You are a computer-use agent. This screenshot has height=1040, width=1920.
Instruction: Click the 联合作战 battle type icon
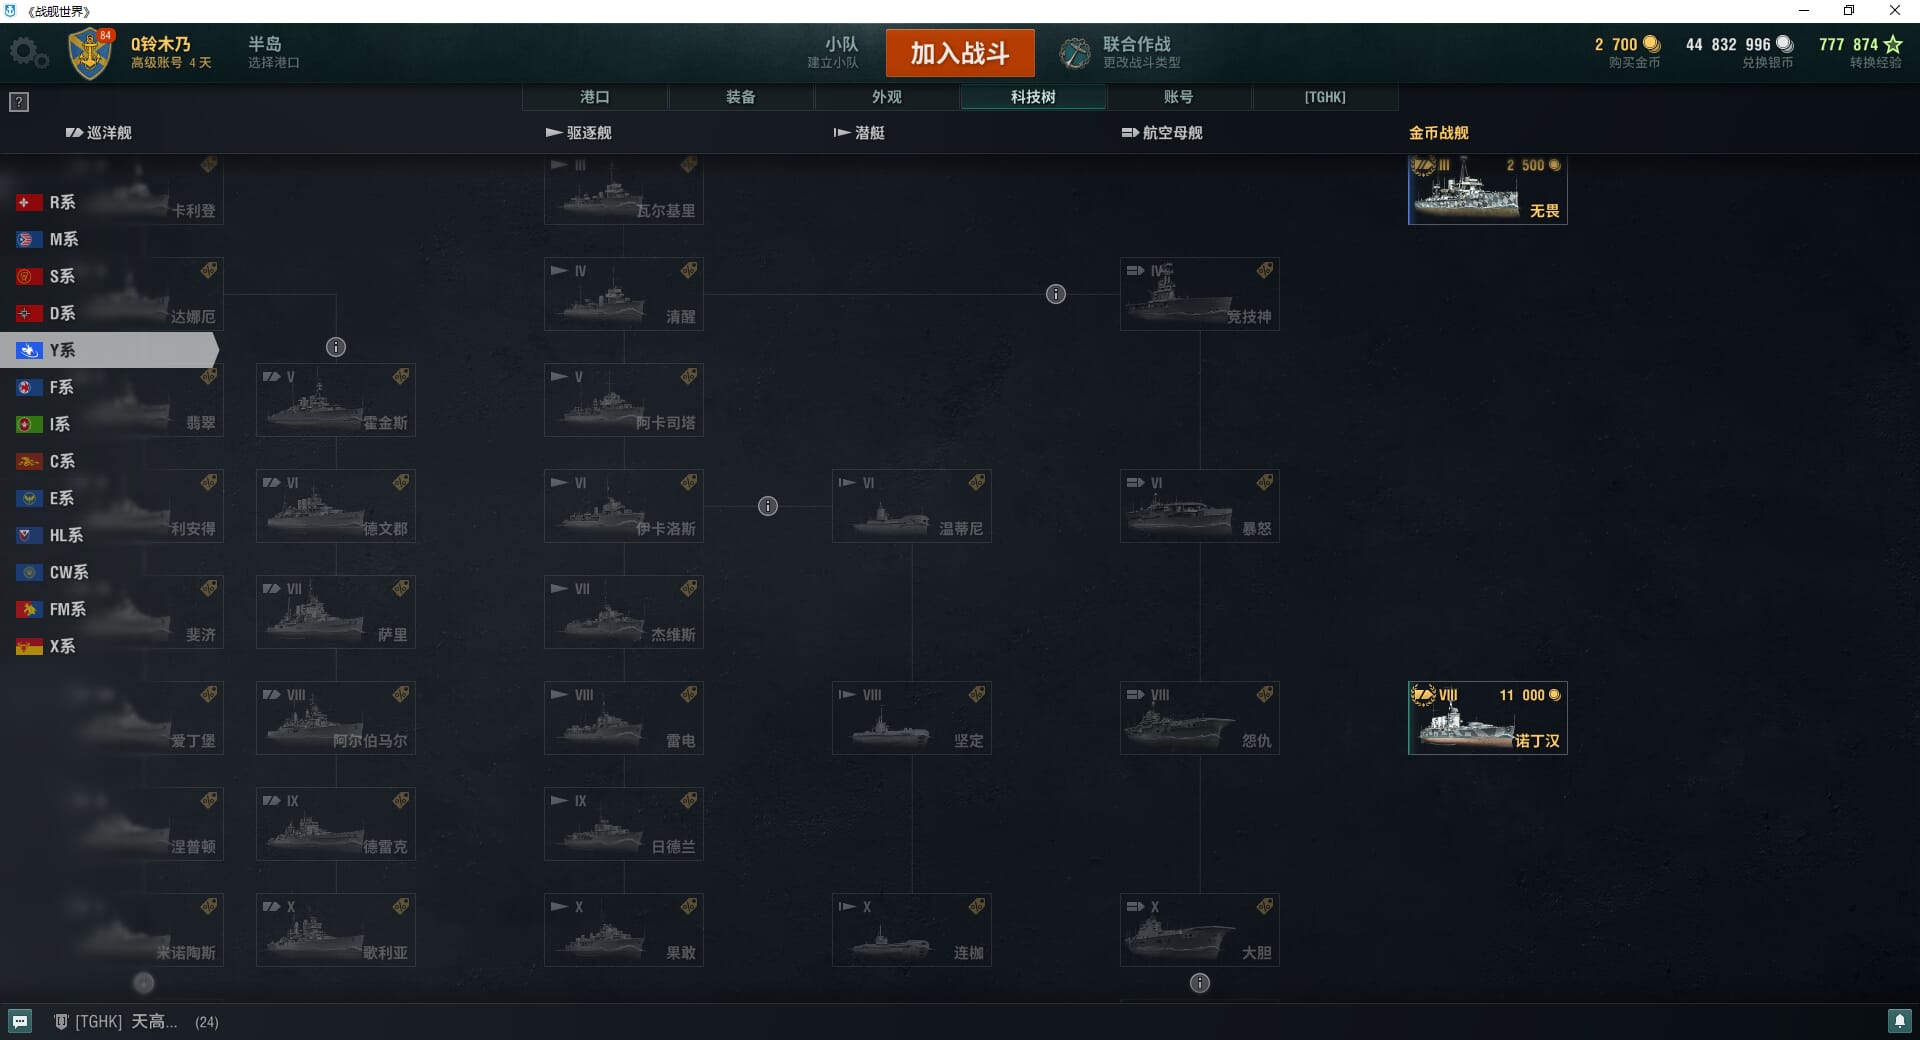[1075, 53]
